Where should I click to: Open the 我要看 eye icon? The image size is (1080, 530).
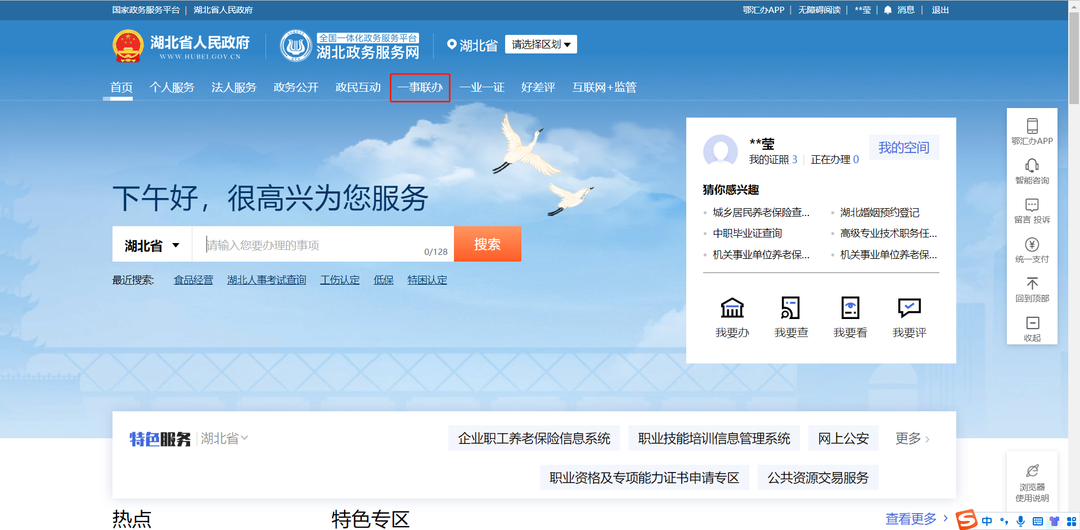point(850,308)
